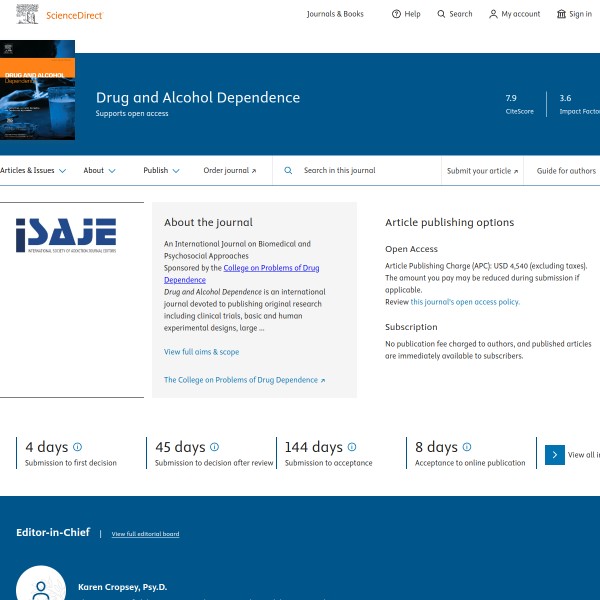
Task: Open Order journal external link
Action: (x=229, y=171)
